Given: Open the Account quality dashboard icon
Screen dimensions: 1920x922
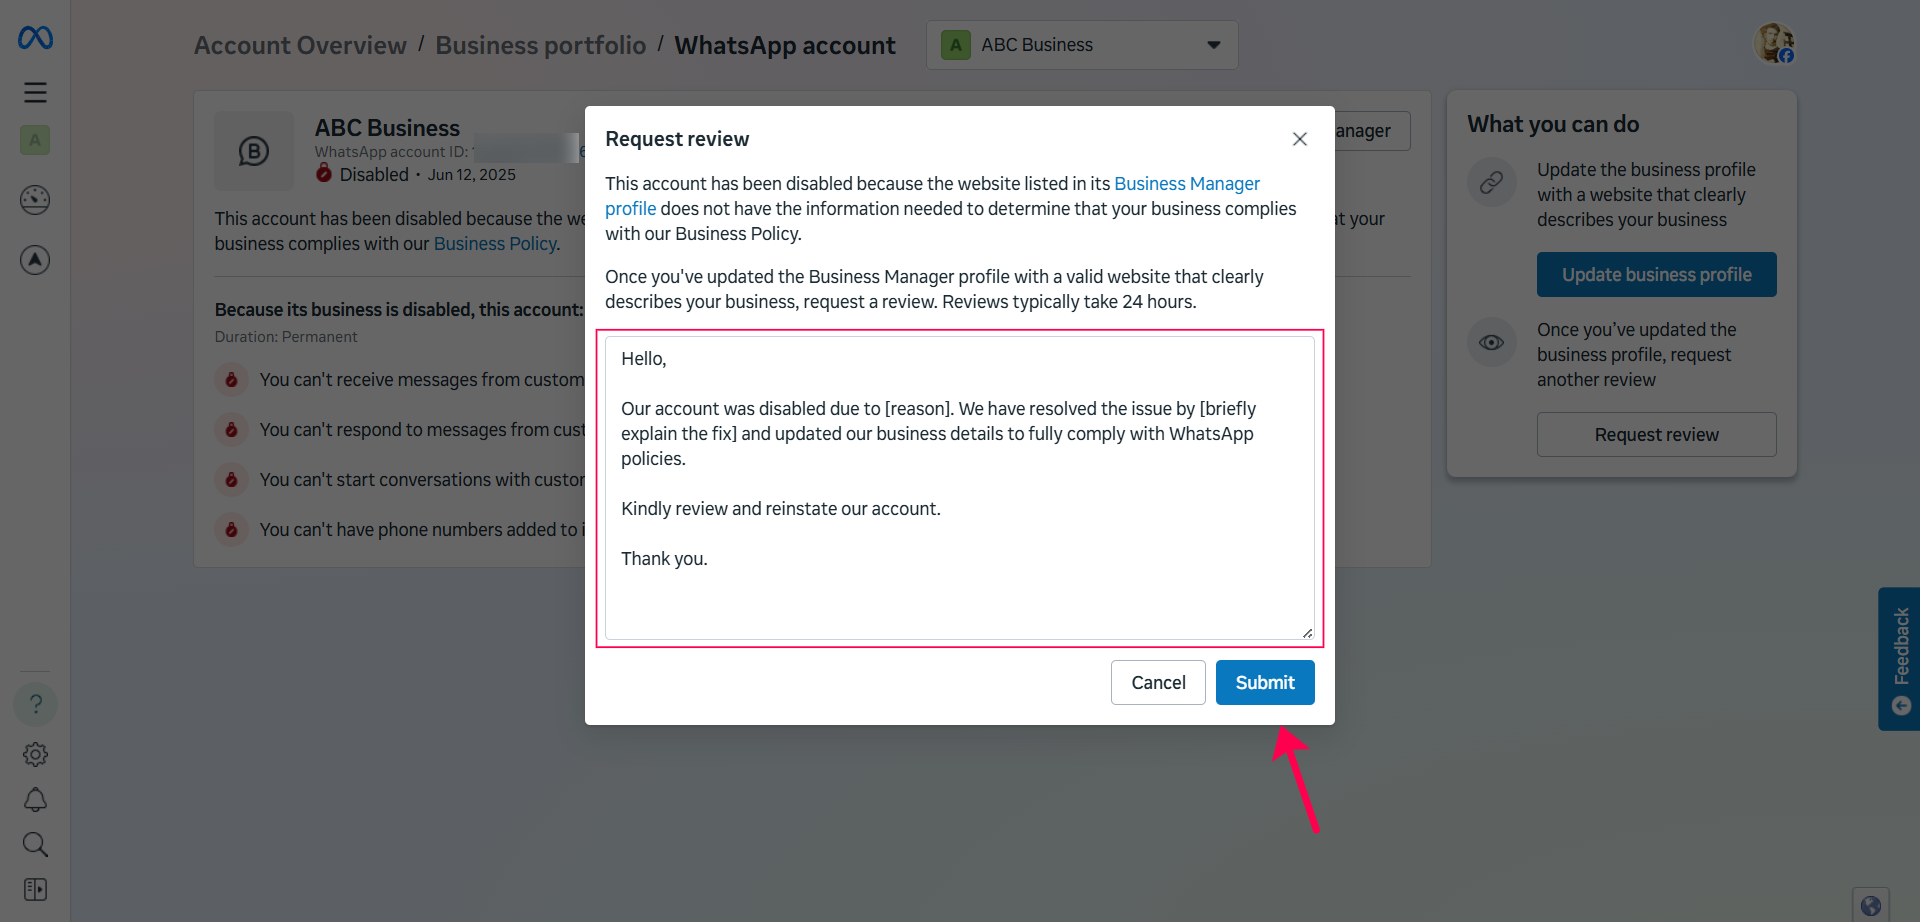Looking at the screenshot, I should pyautogui.click(x=35, y=200).
